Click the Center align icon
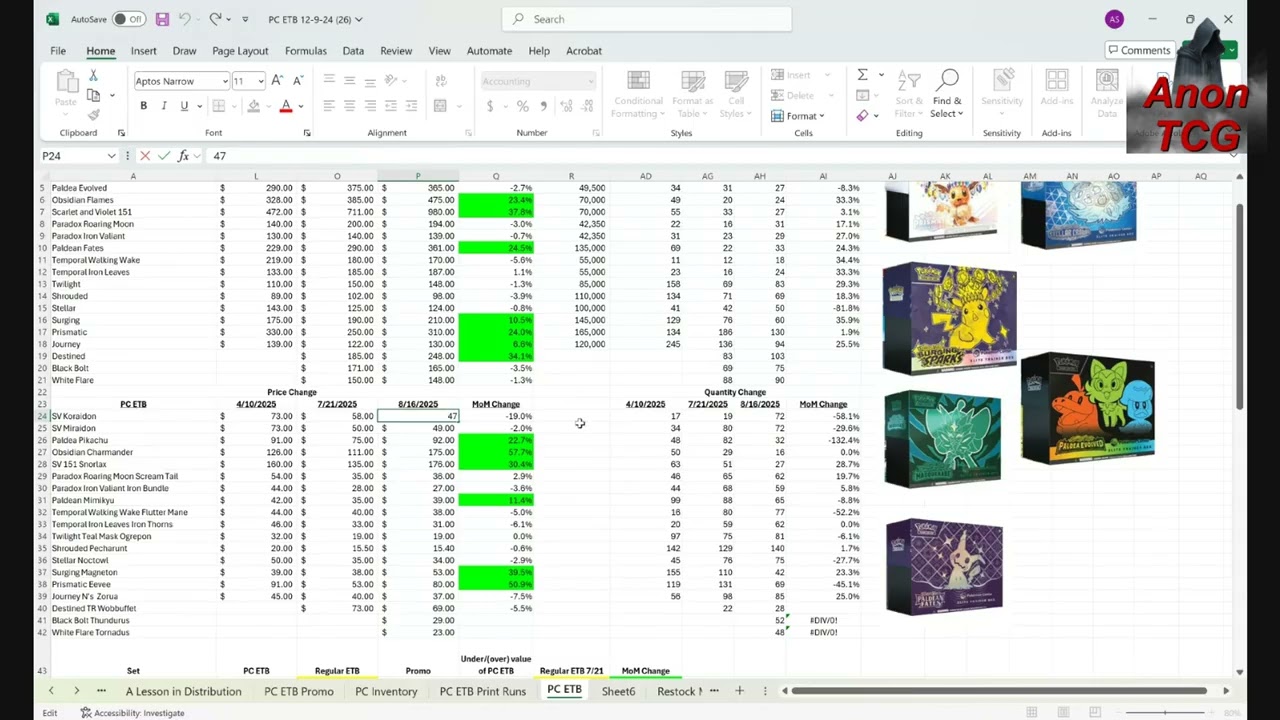 pyautogui.click(x=349, y=106)
